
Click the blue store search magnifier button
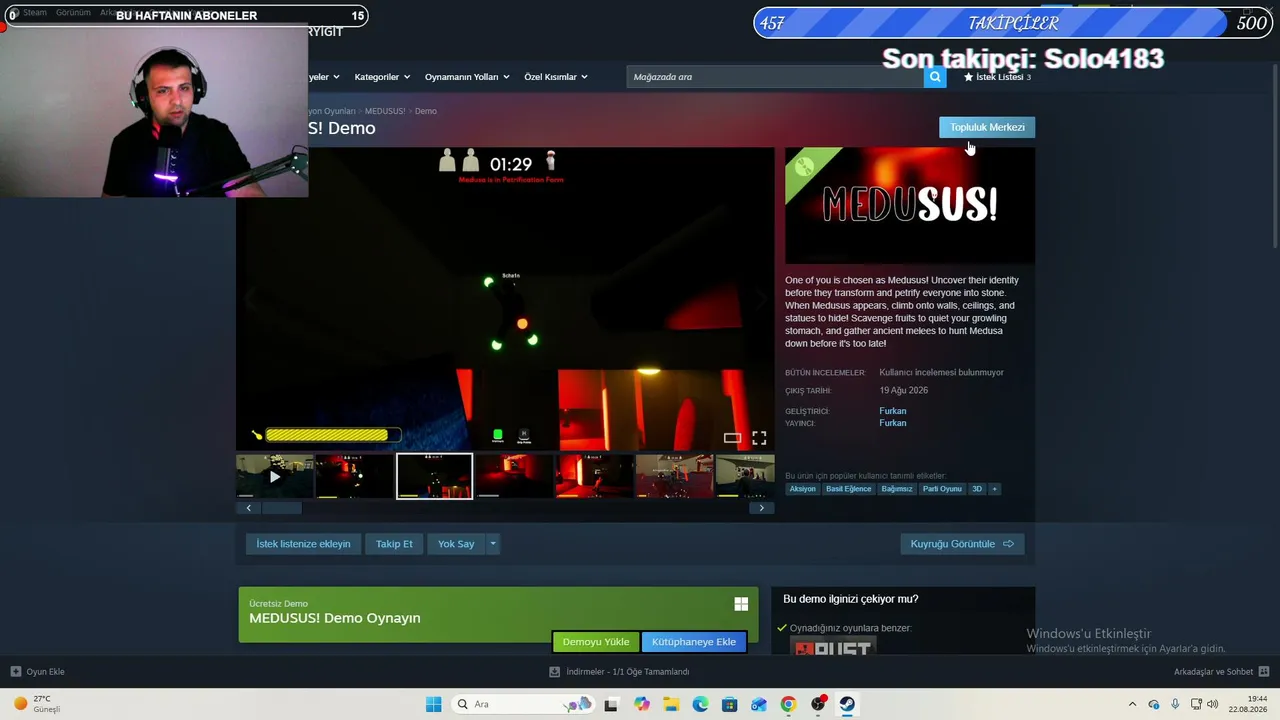click(x=935, y=77)
